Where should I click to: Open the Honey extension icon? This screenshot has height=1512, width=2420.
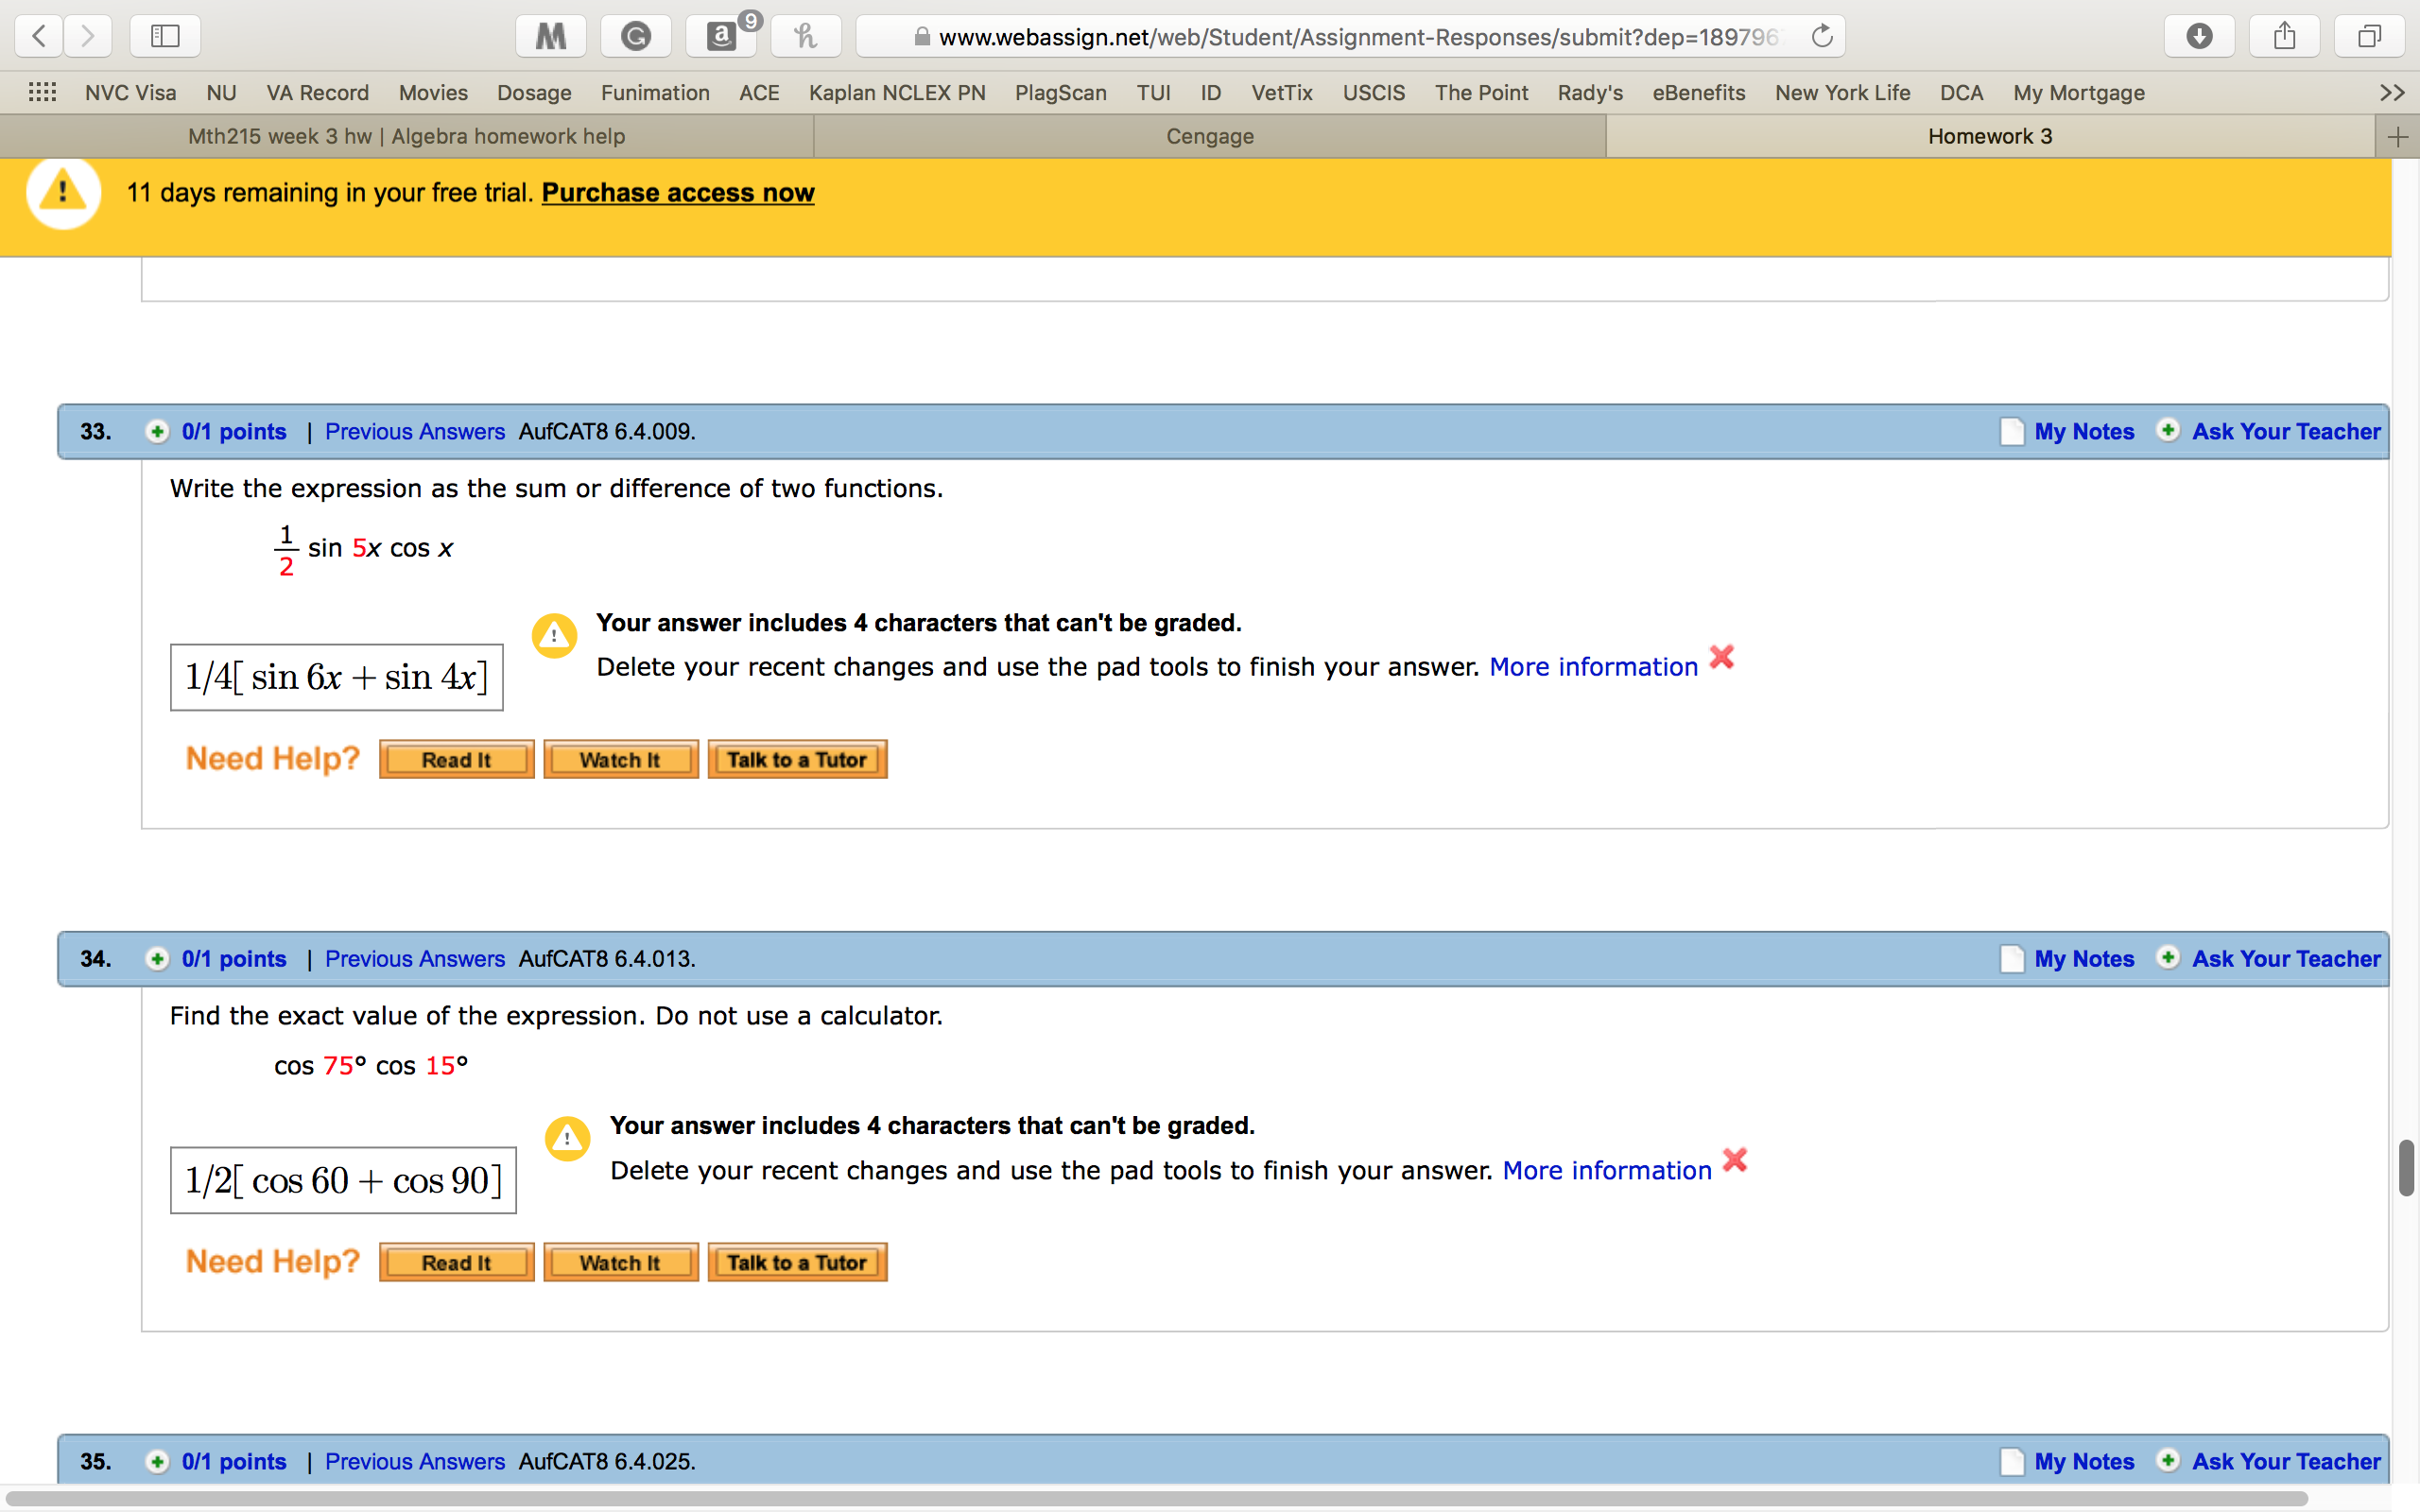click(x=806, y=37)
